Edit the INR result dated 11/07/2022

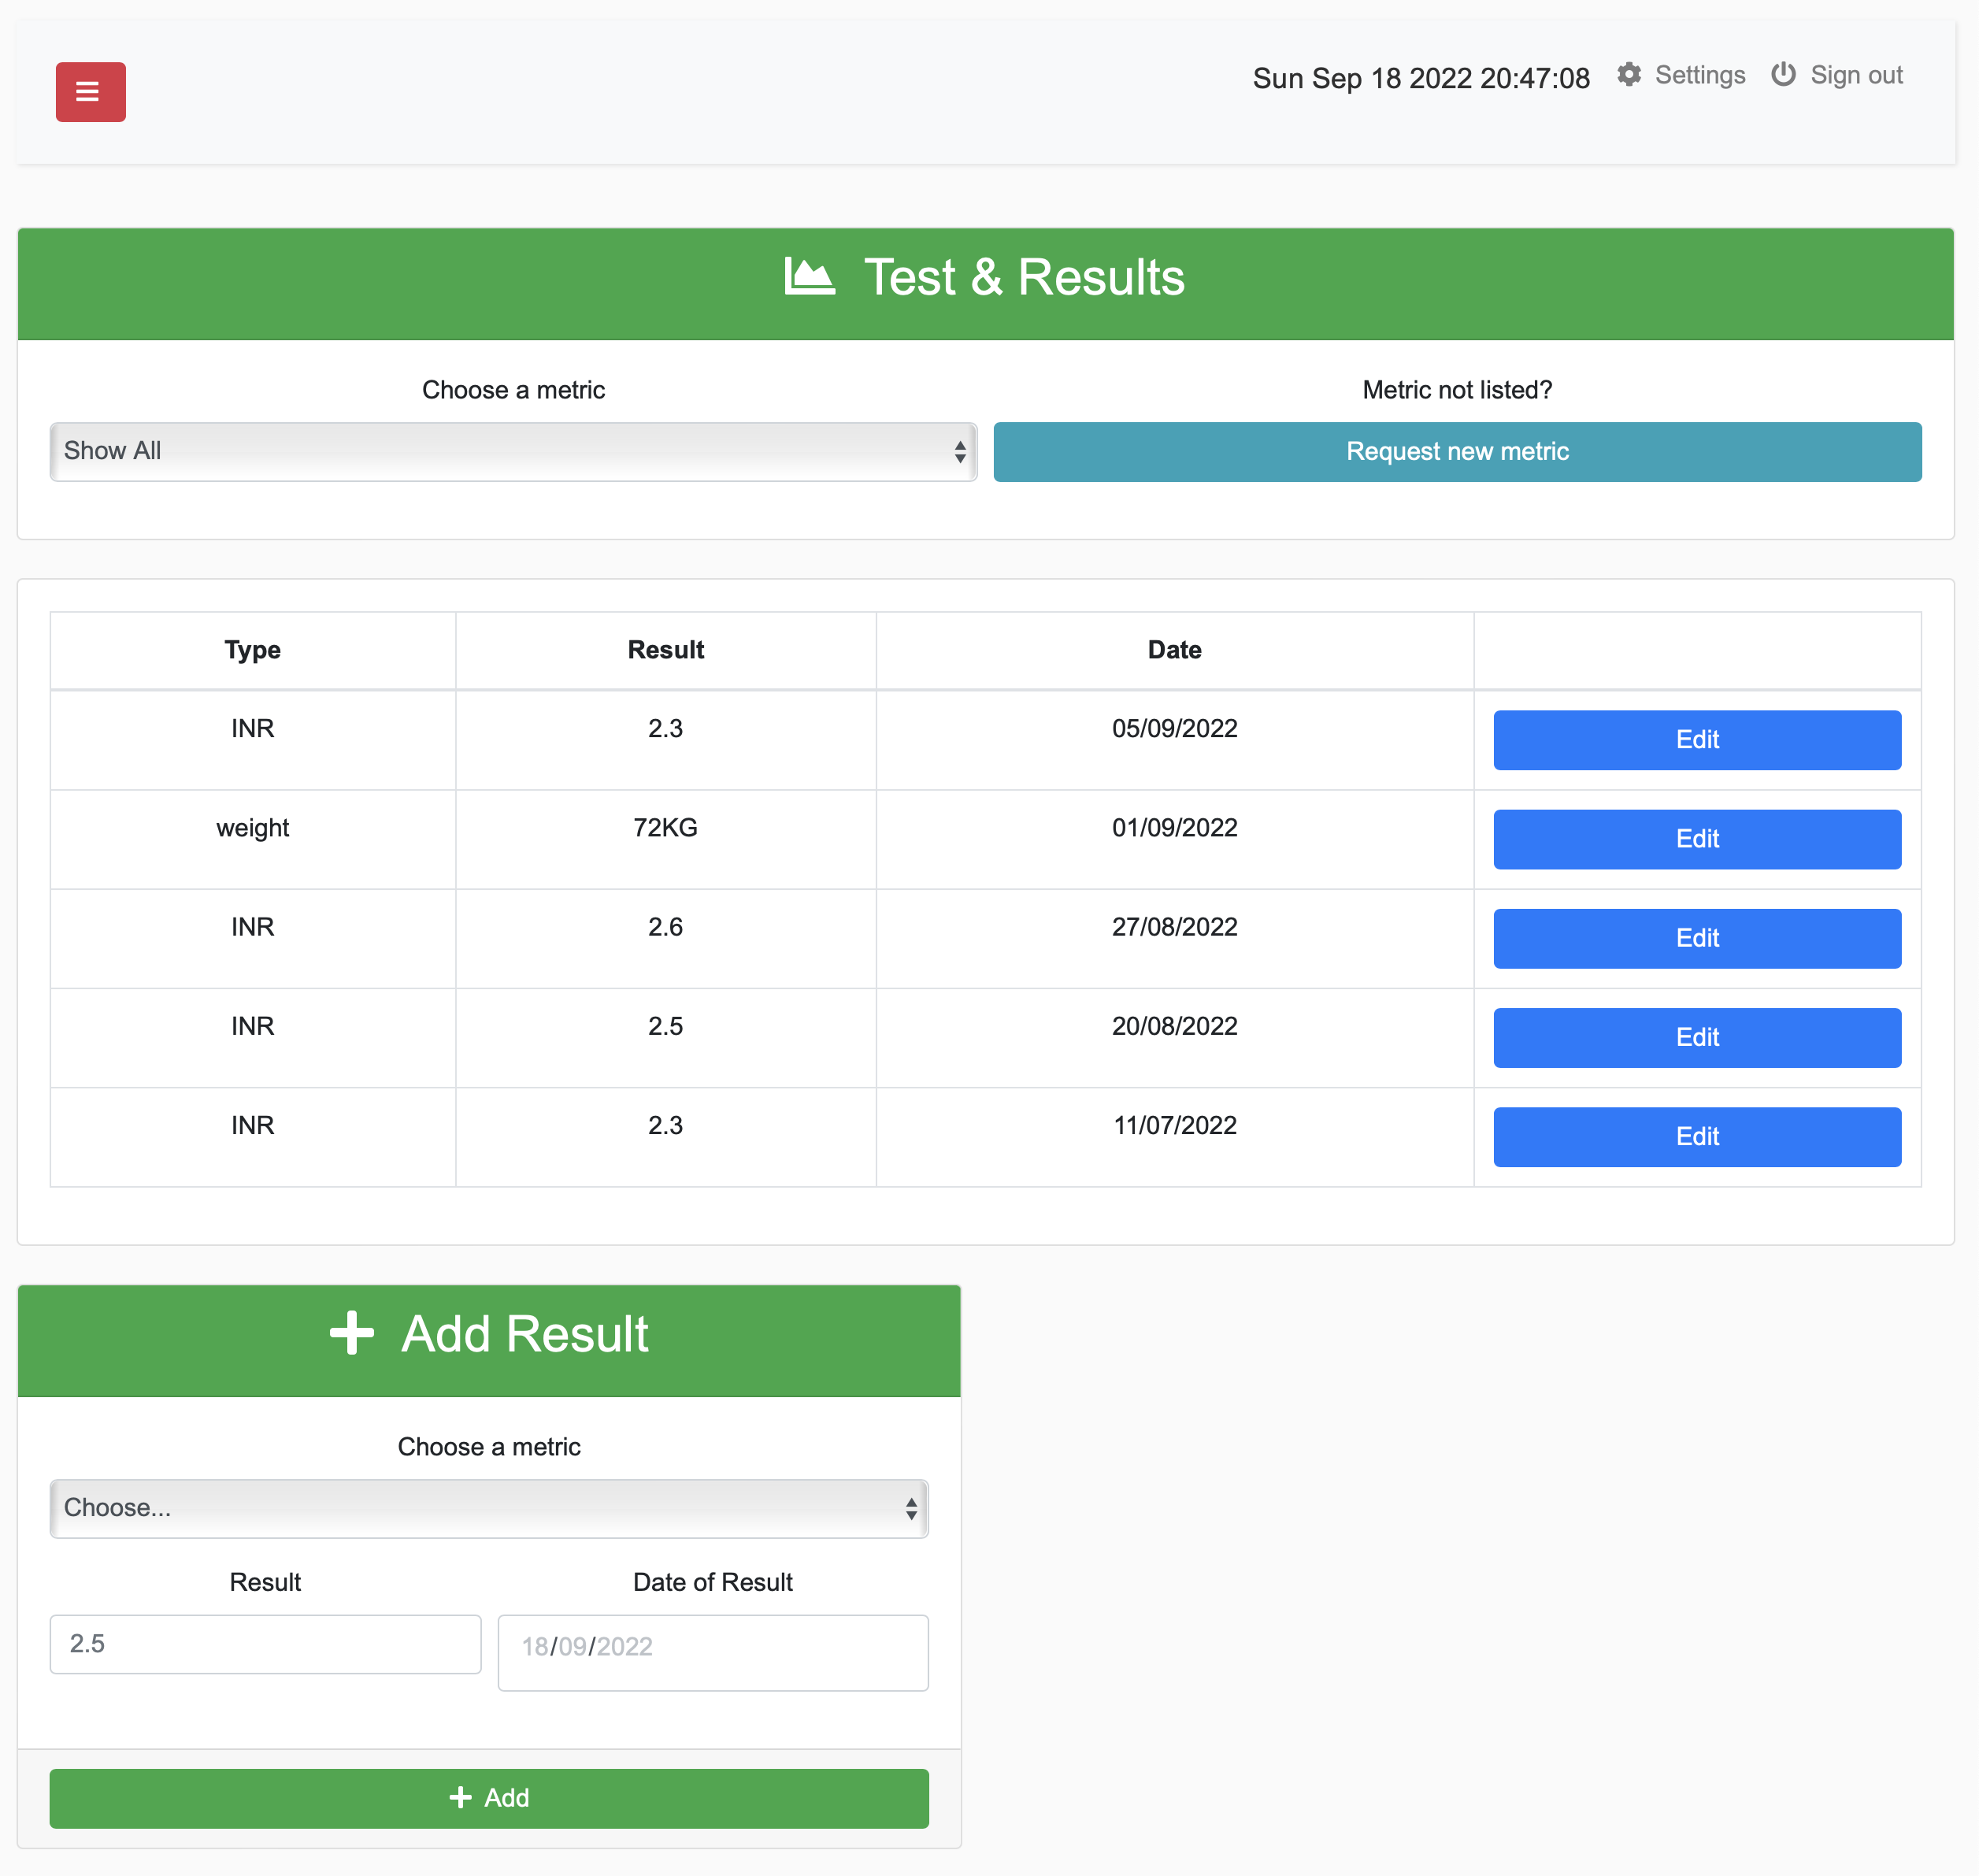1696,1136
